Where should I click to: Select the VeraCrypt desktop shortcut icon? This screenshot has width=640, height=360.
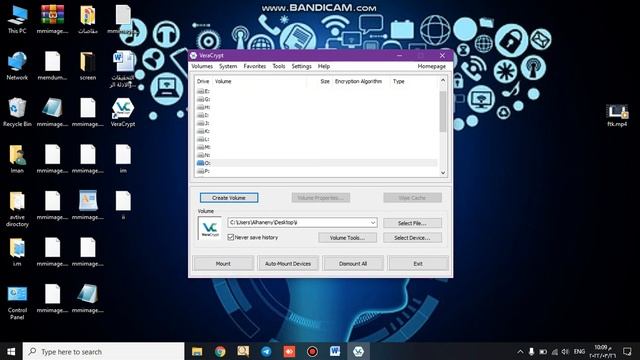coord(123,112)
